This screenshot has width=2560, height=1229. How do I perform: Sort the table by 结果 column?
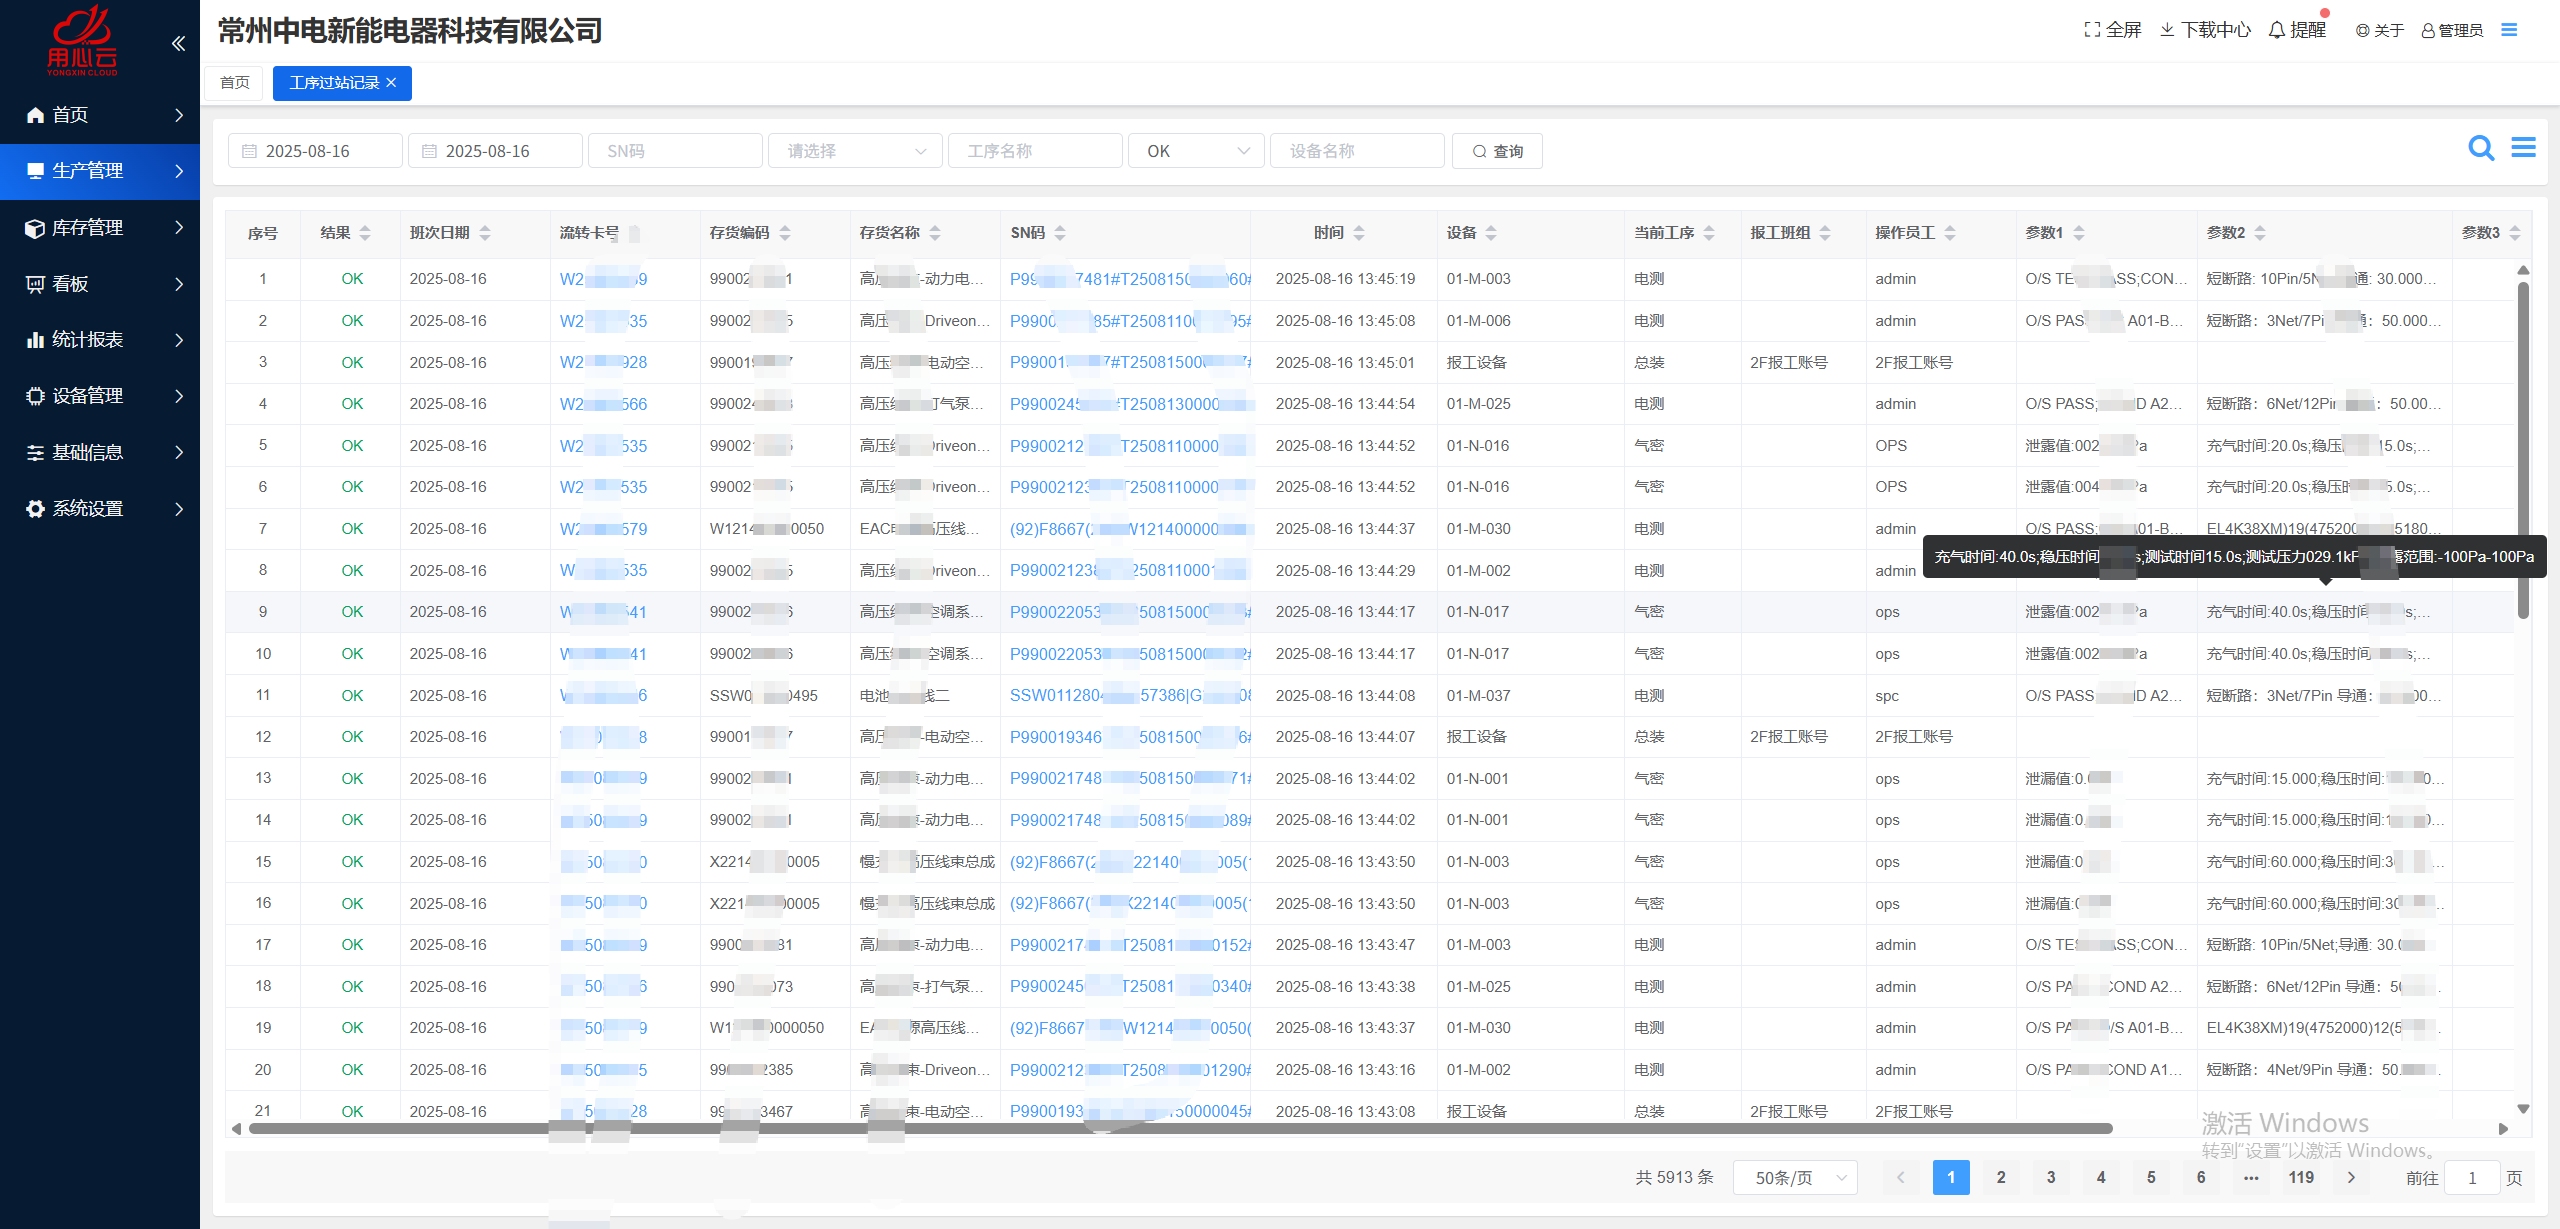(x=365, y=233)
